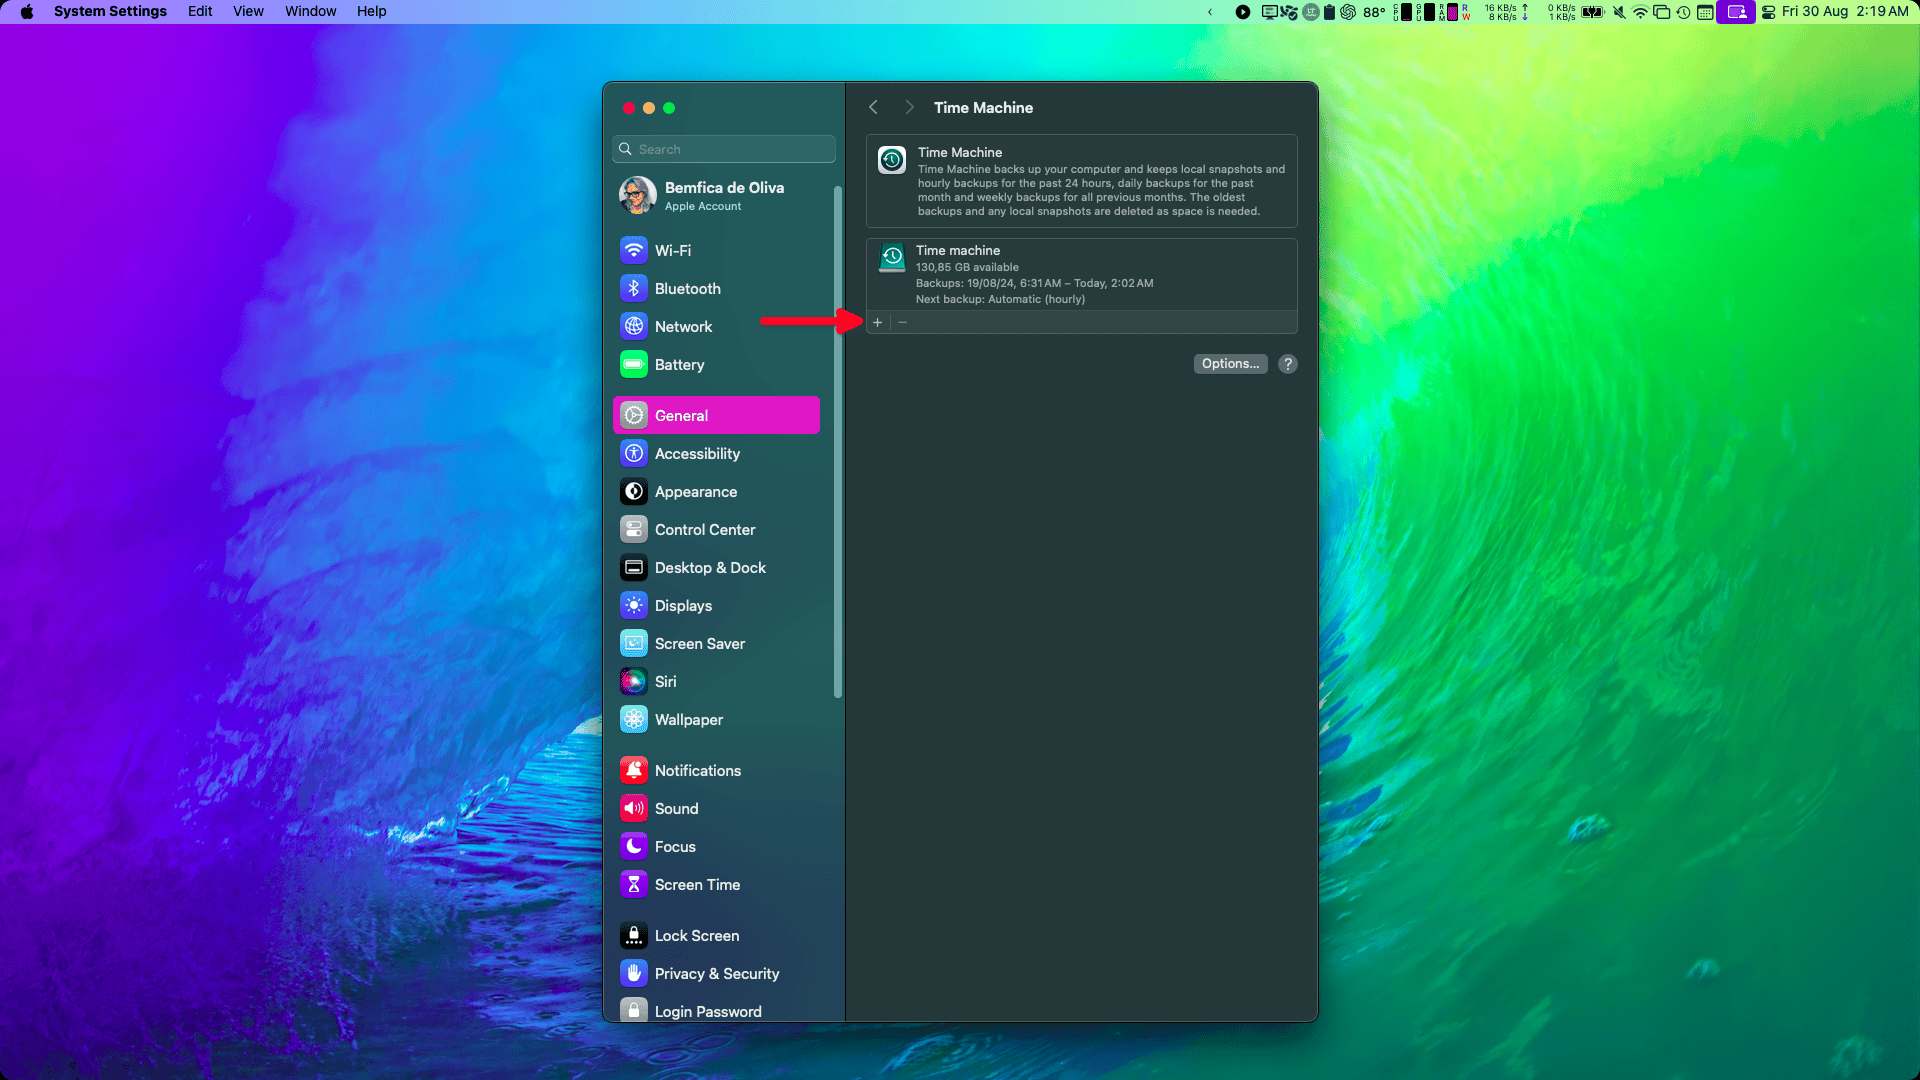Click the network speed indicator in menu bar

[x=1506, y=12]
